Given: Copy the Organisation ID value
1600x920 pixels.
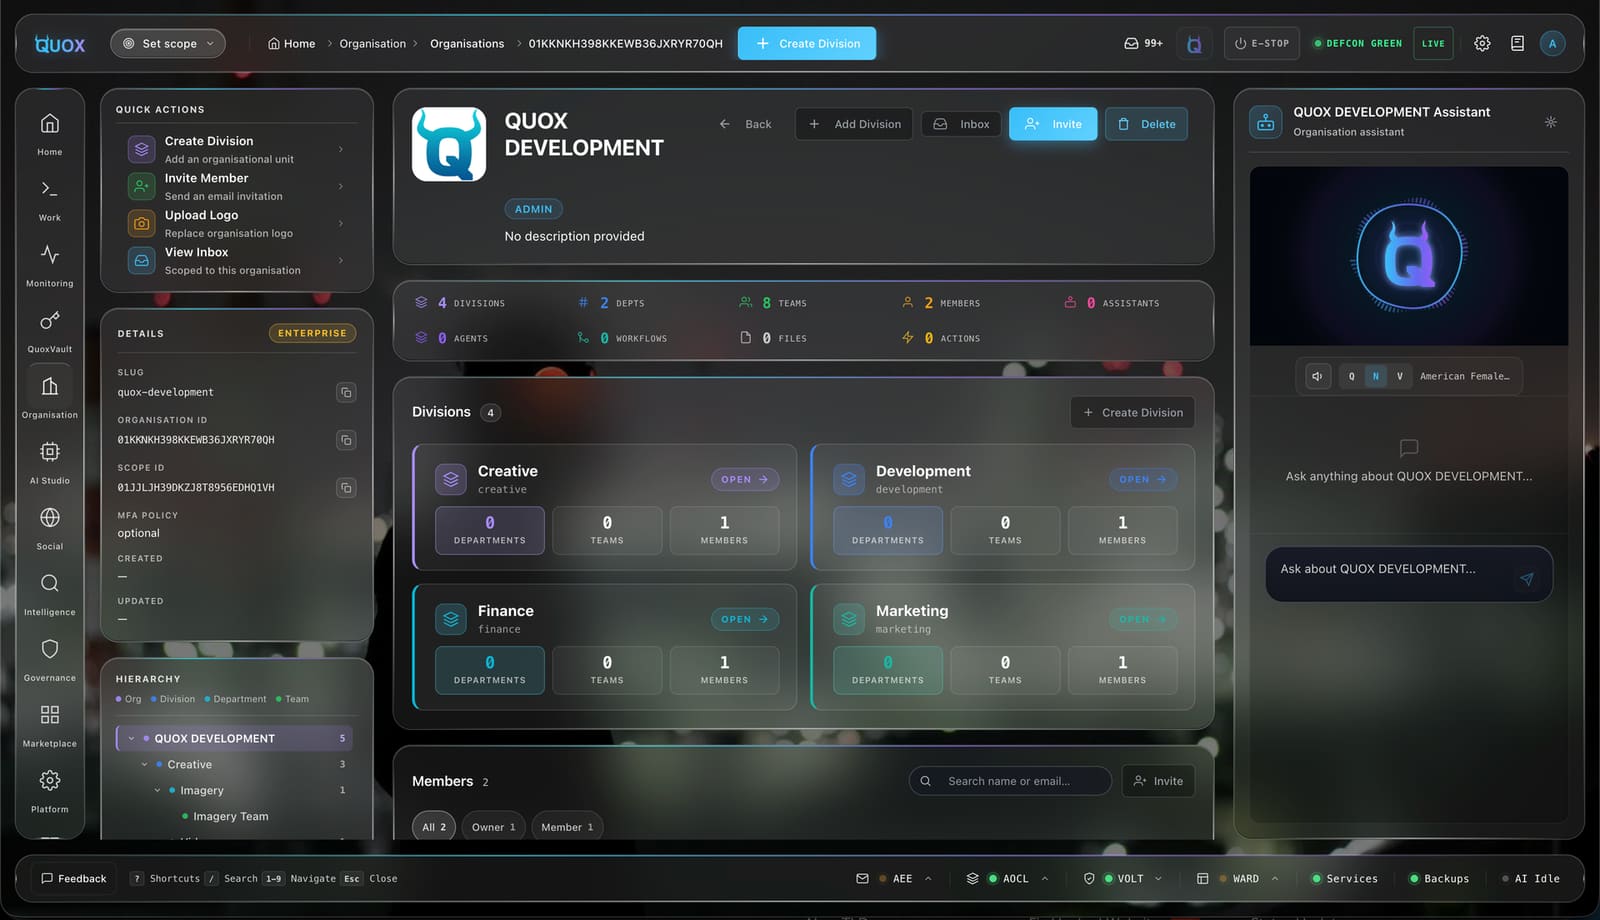Looking at the screenshot, I should click(346, 440).
